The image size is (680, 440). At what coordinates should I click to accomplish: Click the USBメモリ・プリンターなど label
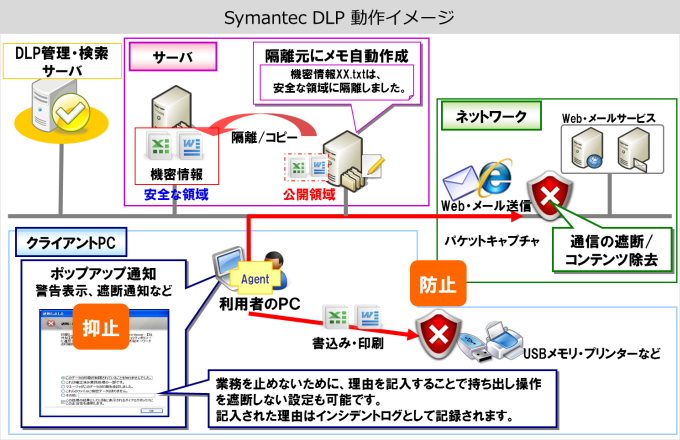pos(592,354)
